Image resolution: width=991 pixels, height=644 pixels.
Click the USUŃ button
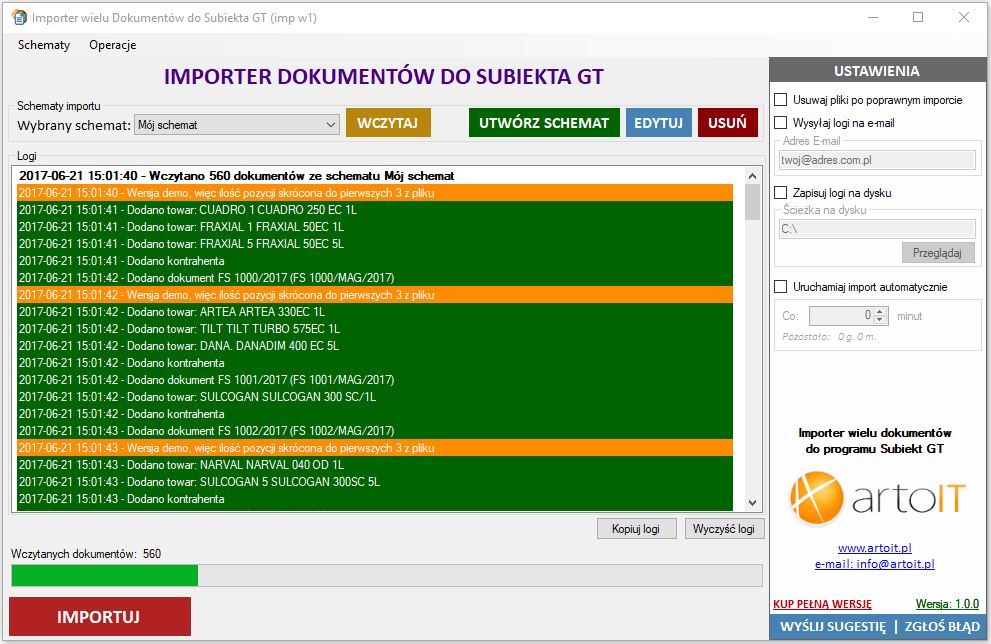[x=727, y=123]
